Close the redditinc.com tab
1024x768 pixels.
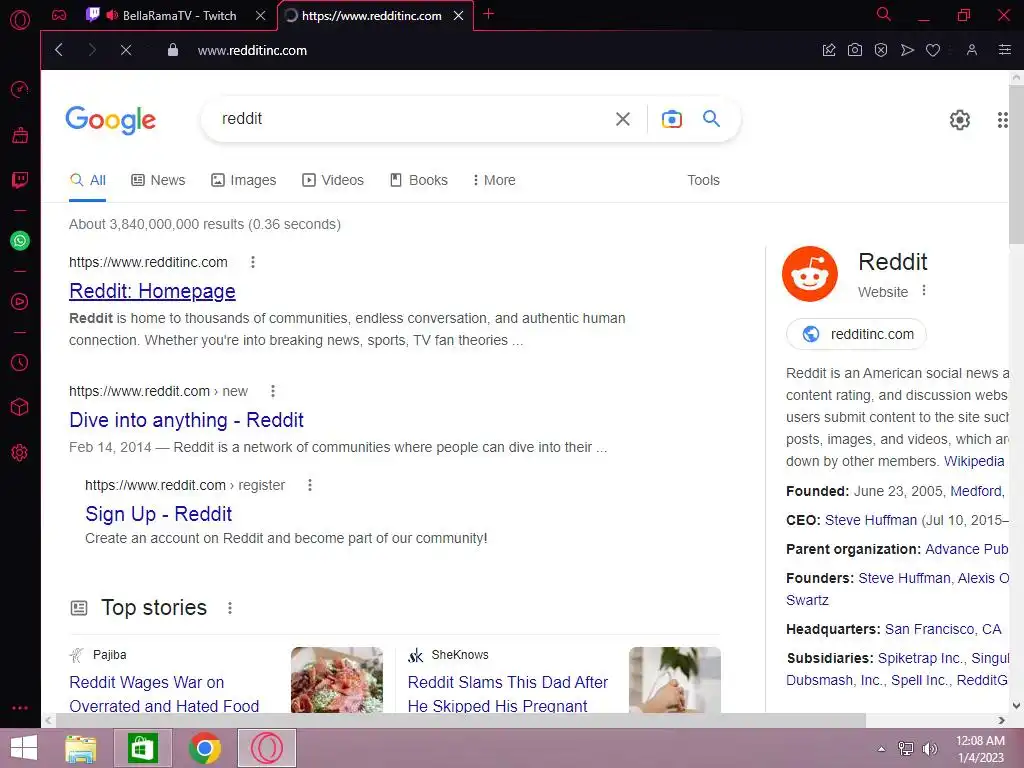458,15
